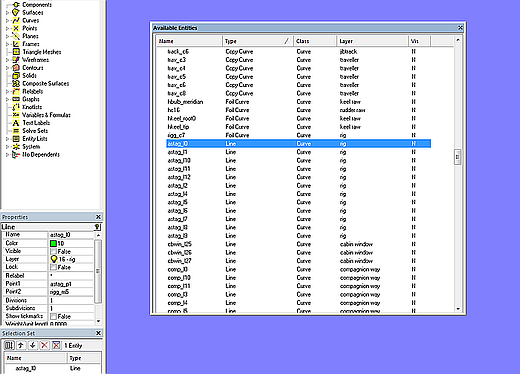Click the Available Entities vertical scrollbar thumb

pyautogui.click(x=458, y=157)
